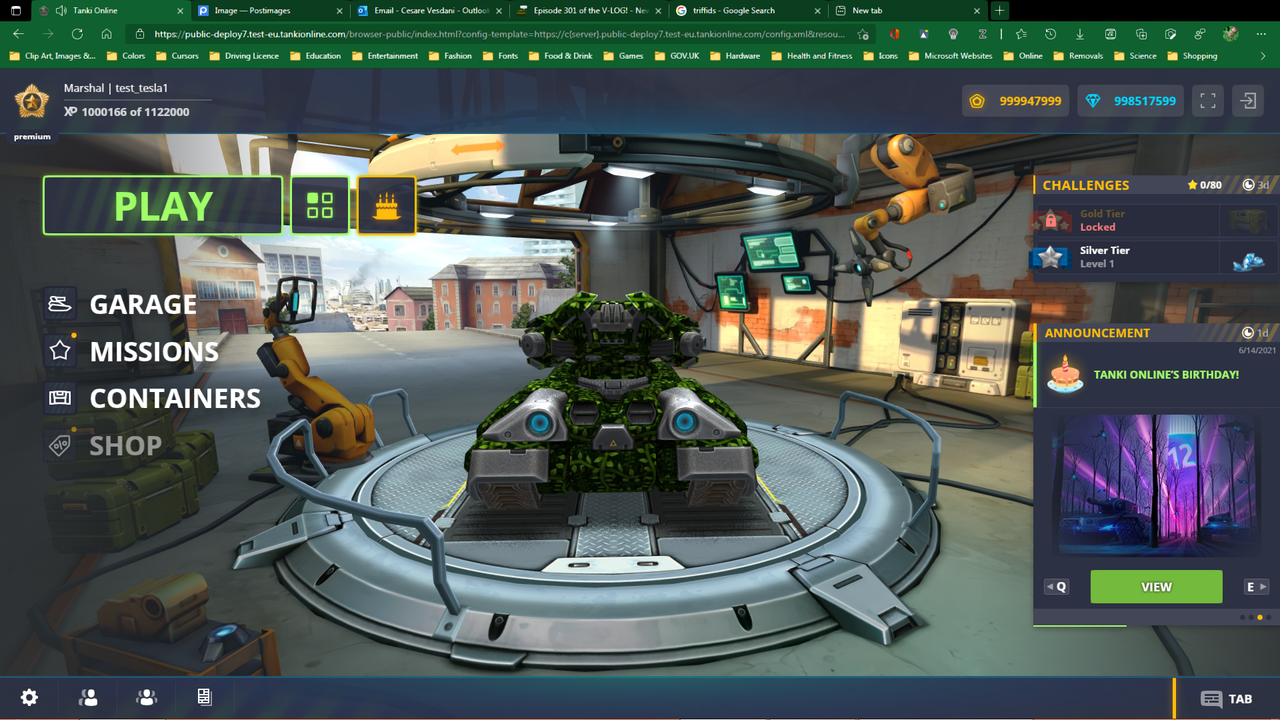
Task: Open the battle modes grid icon
Action: coord(320,206)
